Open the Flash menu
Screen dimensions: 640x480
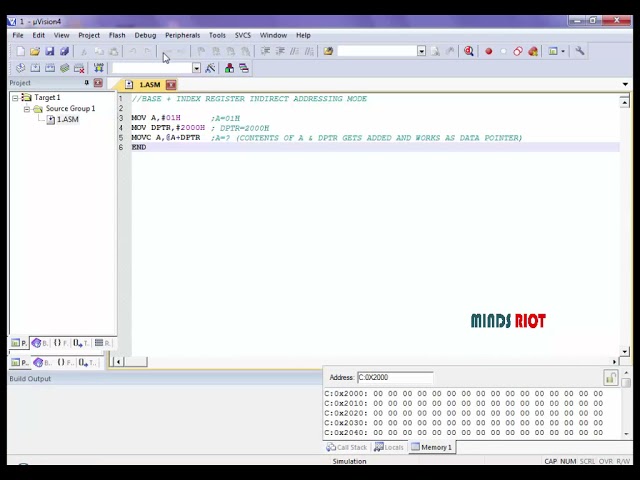click(117, 35)
